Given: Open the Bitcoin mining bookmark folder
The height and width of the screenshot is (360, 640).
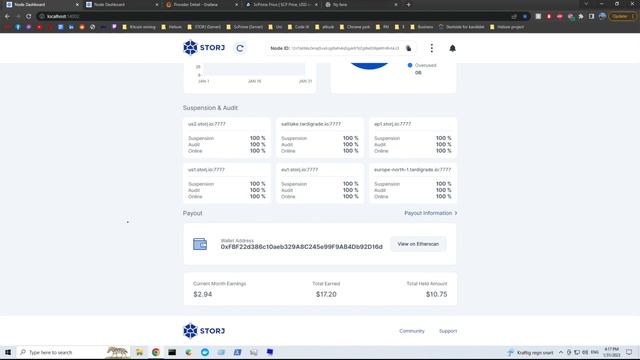Looking at the screenshot, I should pos(139,27).
